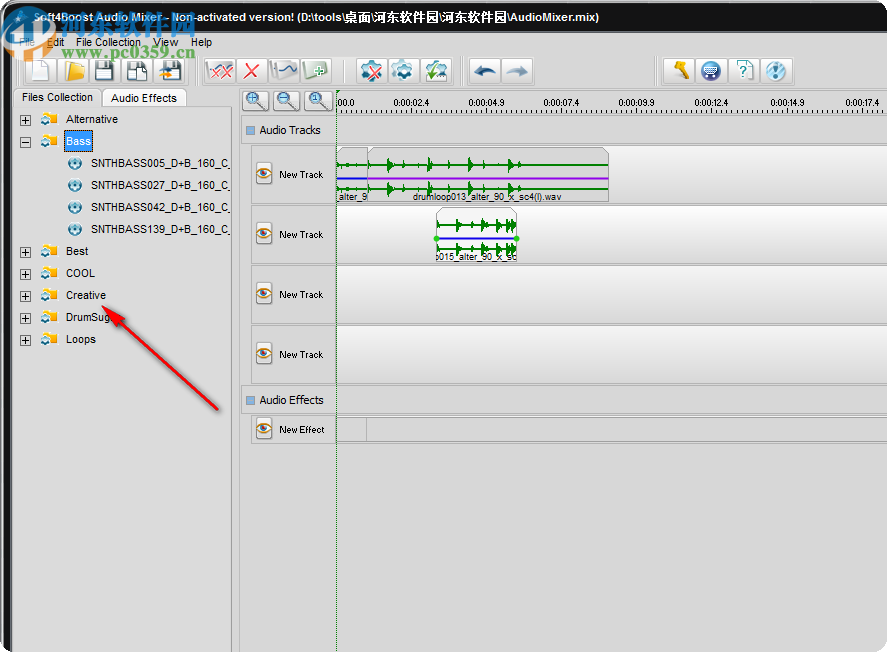This screenshot has width=887, height=652.
Task: Select the SNTHBASS139_D+B_160_C file
Action: (160, 230)
